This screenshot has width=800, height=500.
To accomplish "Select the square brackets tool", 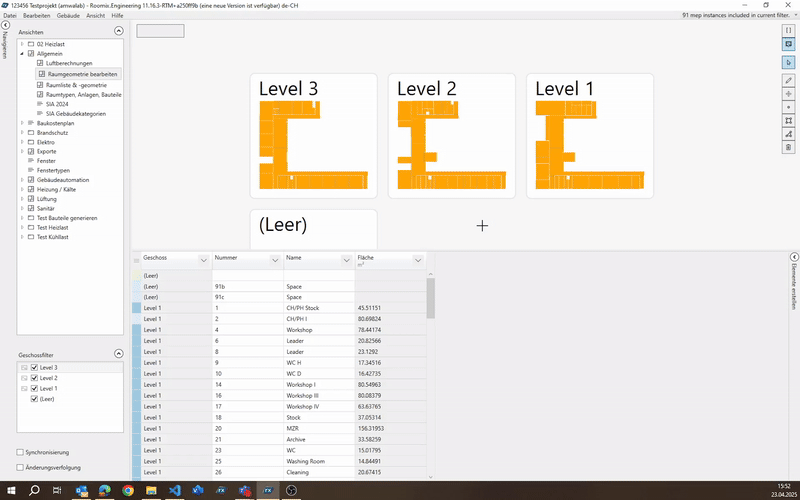I will [x=788, y=30].
